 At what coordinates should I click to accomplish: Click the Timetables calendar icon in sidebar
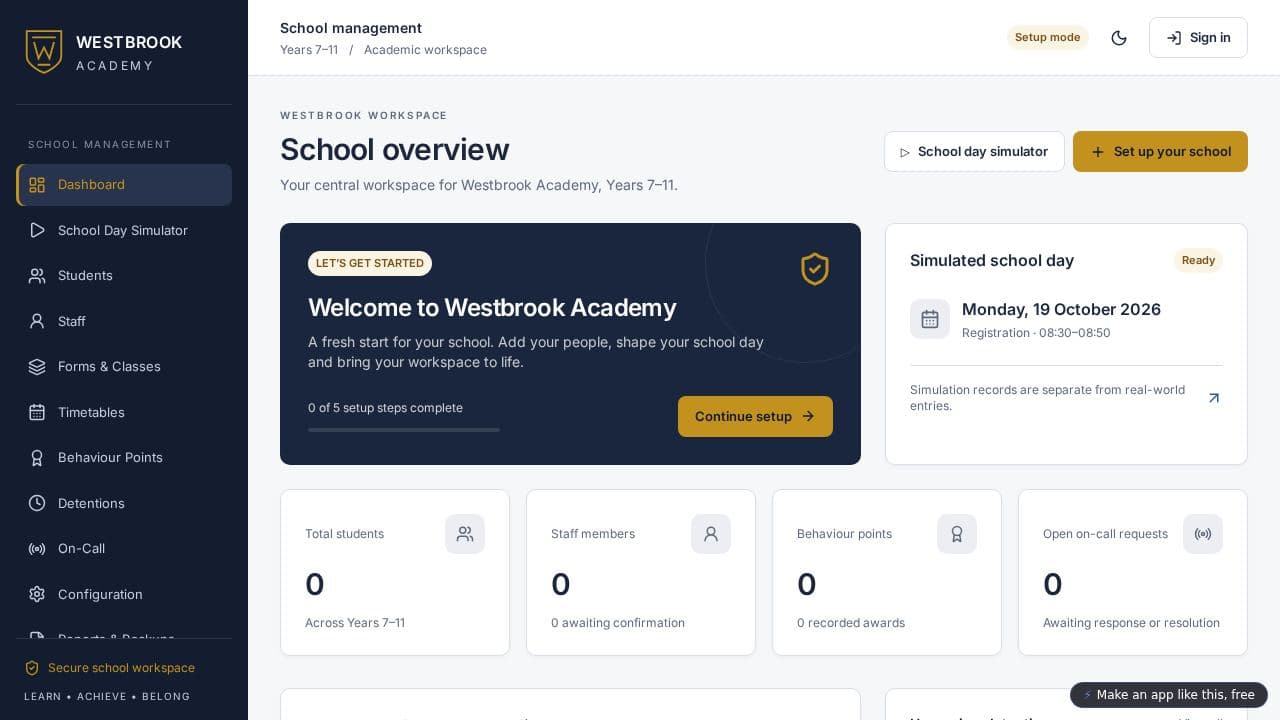click(37, 412)
